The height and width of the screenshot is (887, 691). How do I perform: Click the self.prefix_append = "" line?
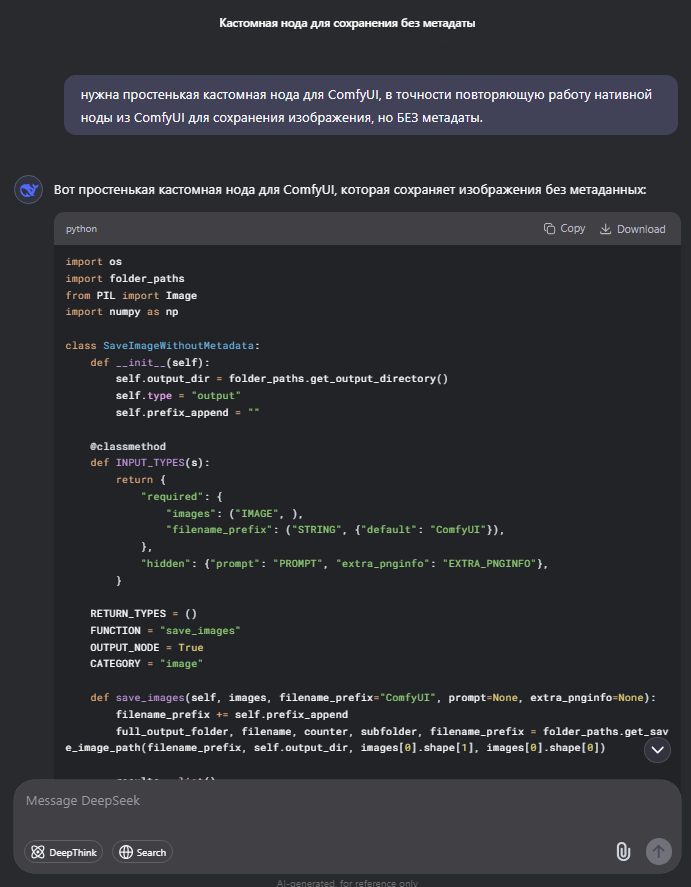point(188,412)
